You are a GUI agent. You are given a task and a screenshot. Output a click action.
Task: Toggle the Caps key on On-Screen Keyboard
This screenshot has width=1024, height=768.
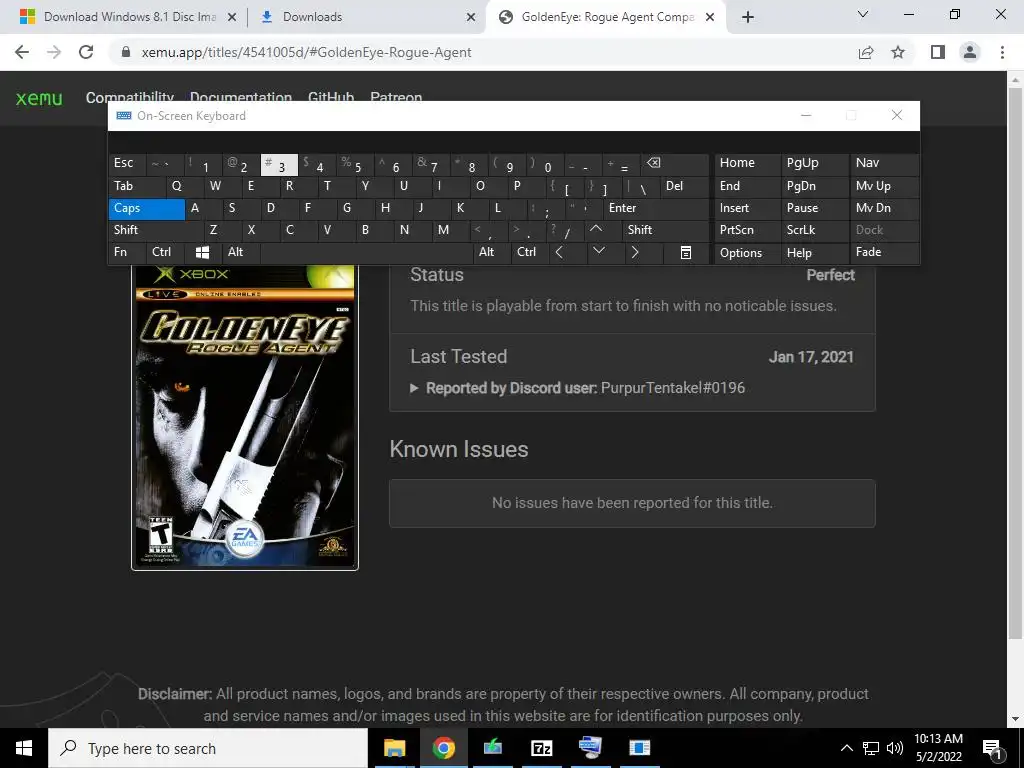tap(146, 208)
